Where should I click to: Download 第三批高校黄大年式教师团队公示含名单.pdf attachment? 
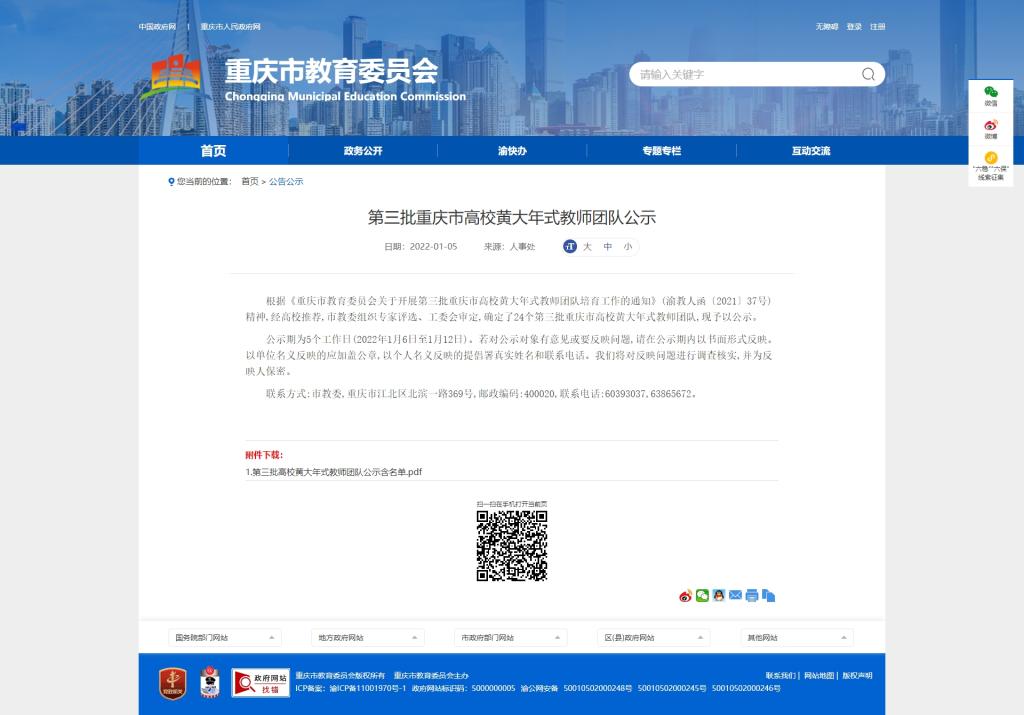(335, 472)
